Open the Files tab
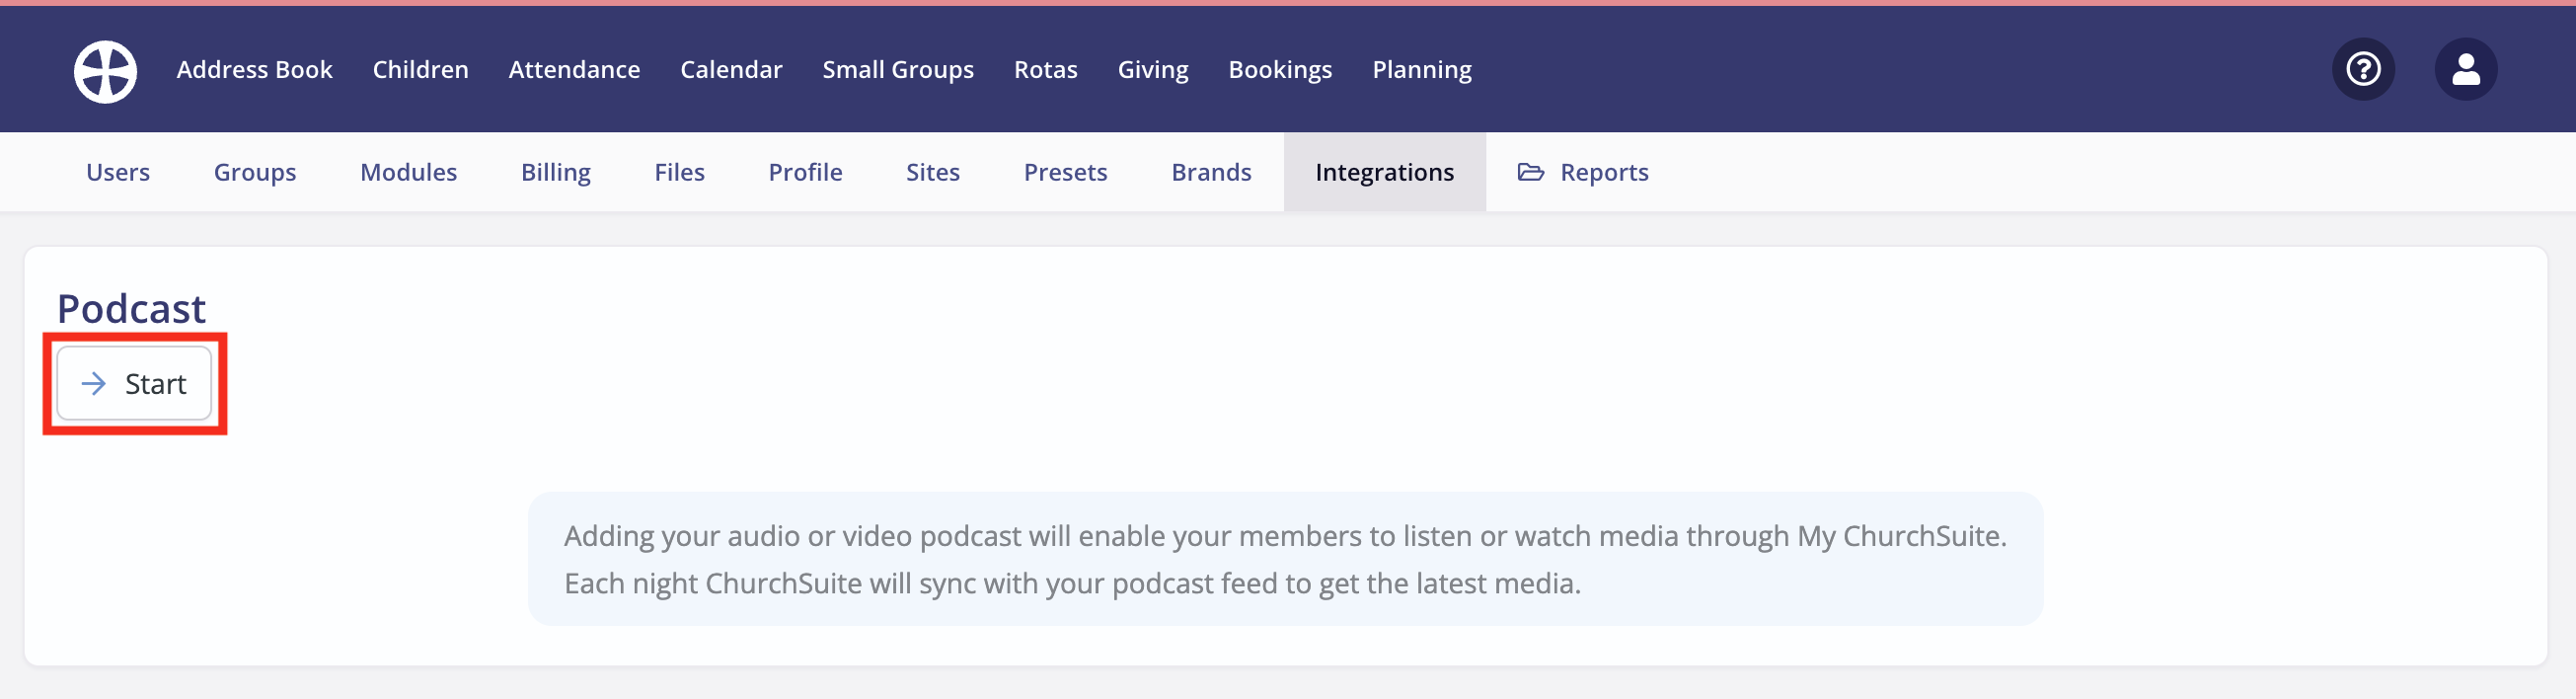 679,172
